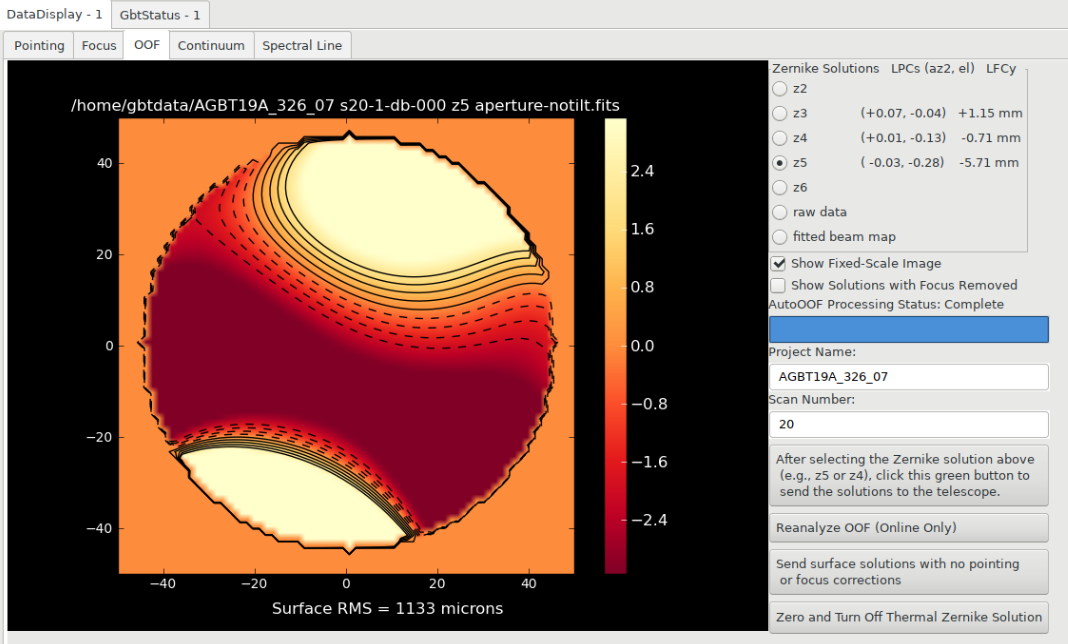Select the z5 radio button
The image size is (1068, 644).
[x=780, y=163]
